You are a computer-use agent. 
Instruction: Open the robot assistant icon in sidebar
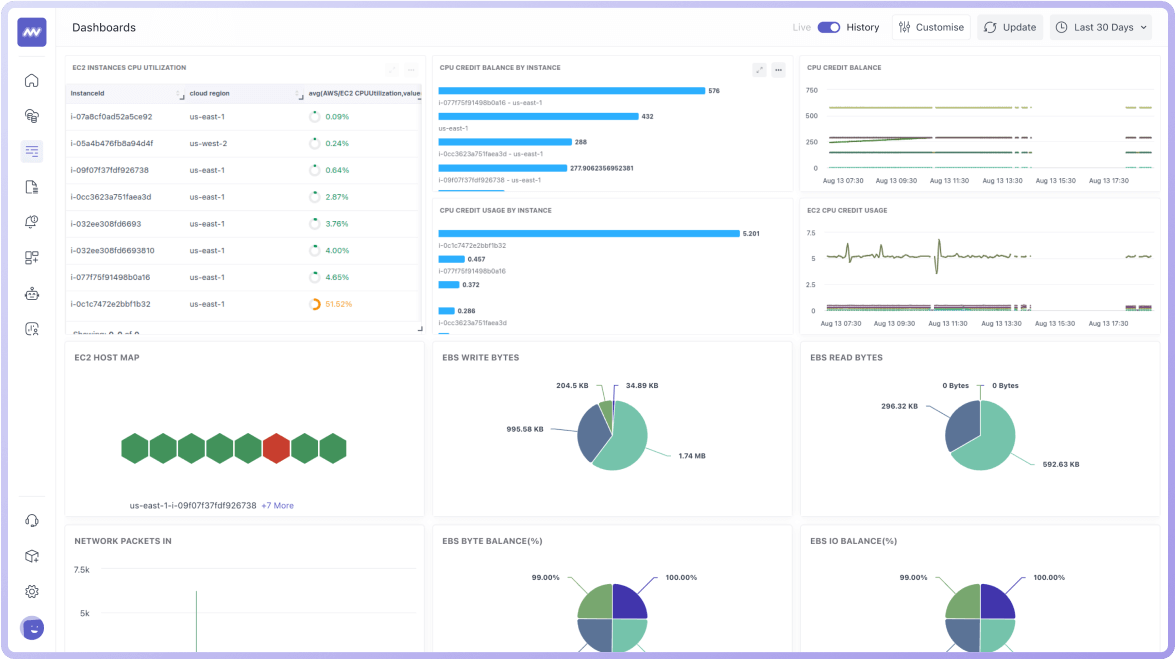click(31, 294)
